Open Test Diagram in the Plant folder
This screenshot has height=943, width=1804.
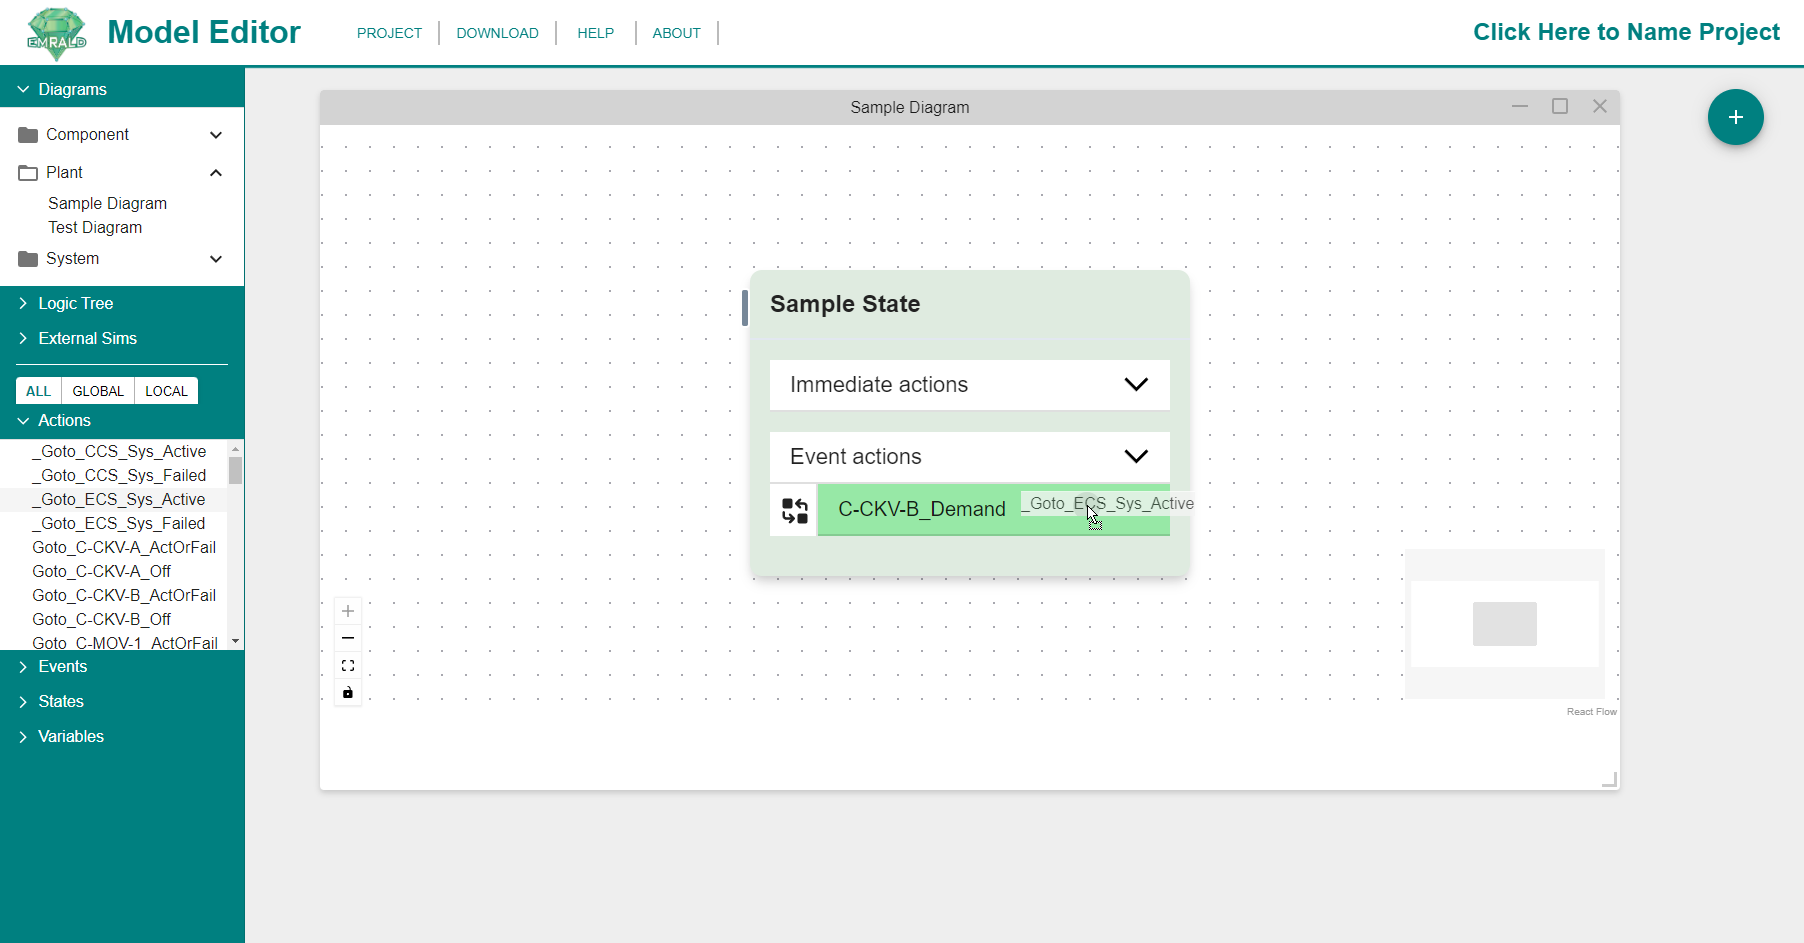pos(95,227)
